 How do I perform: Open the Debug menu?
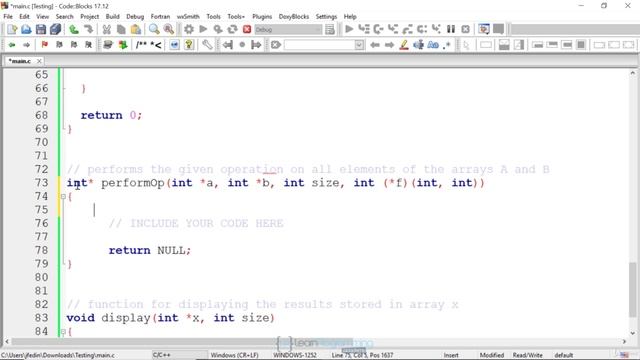coord(135,17)
